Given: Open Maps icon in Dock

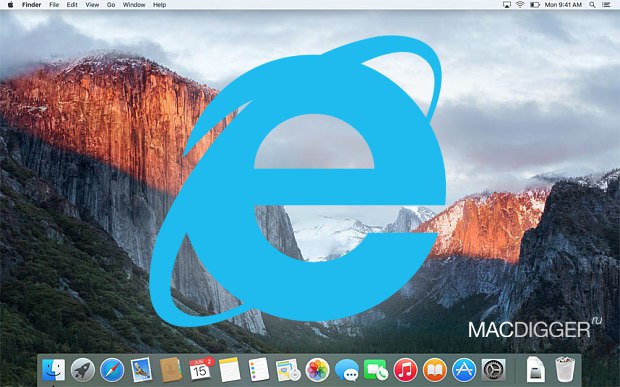Looking at the screenshot, I should click(x=288, y=370).
